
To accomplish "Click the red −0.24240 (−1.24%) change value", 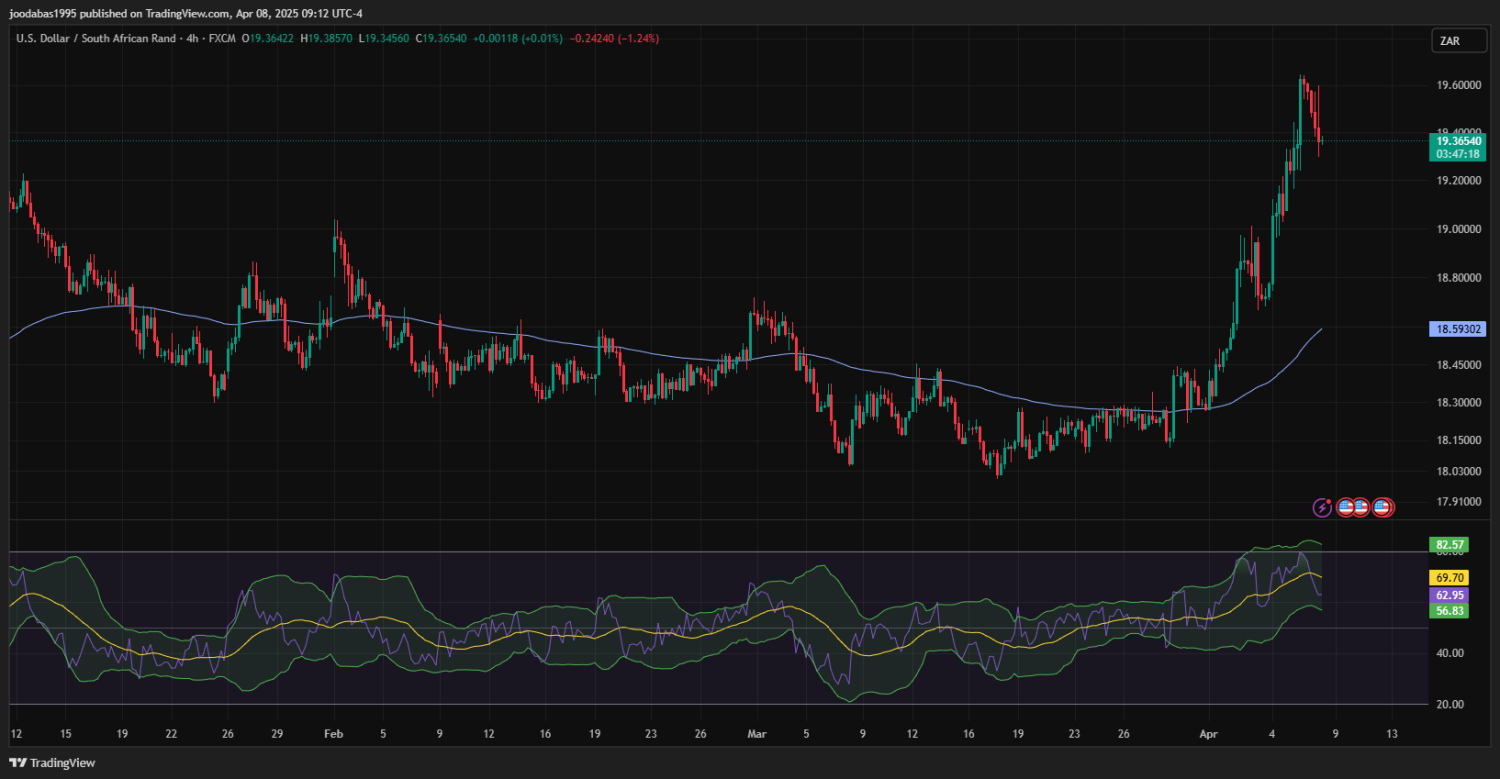I will tap(614, 38).
